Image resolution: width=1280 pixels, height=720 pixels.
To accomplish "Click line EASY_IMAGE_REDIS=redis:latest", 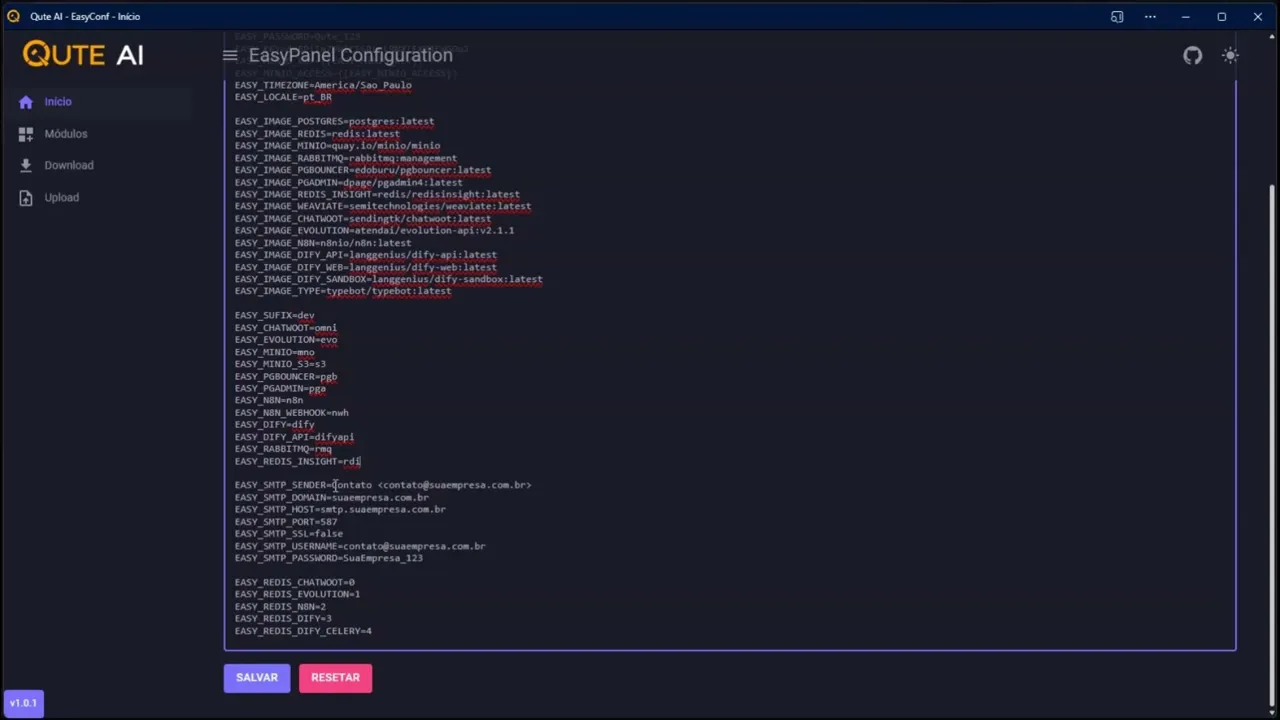I will point(317,133).
